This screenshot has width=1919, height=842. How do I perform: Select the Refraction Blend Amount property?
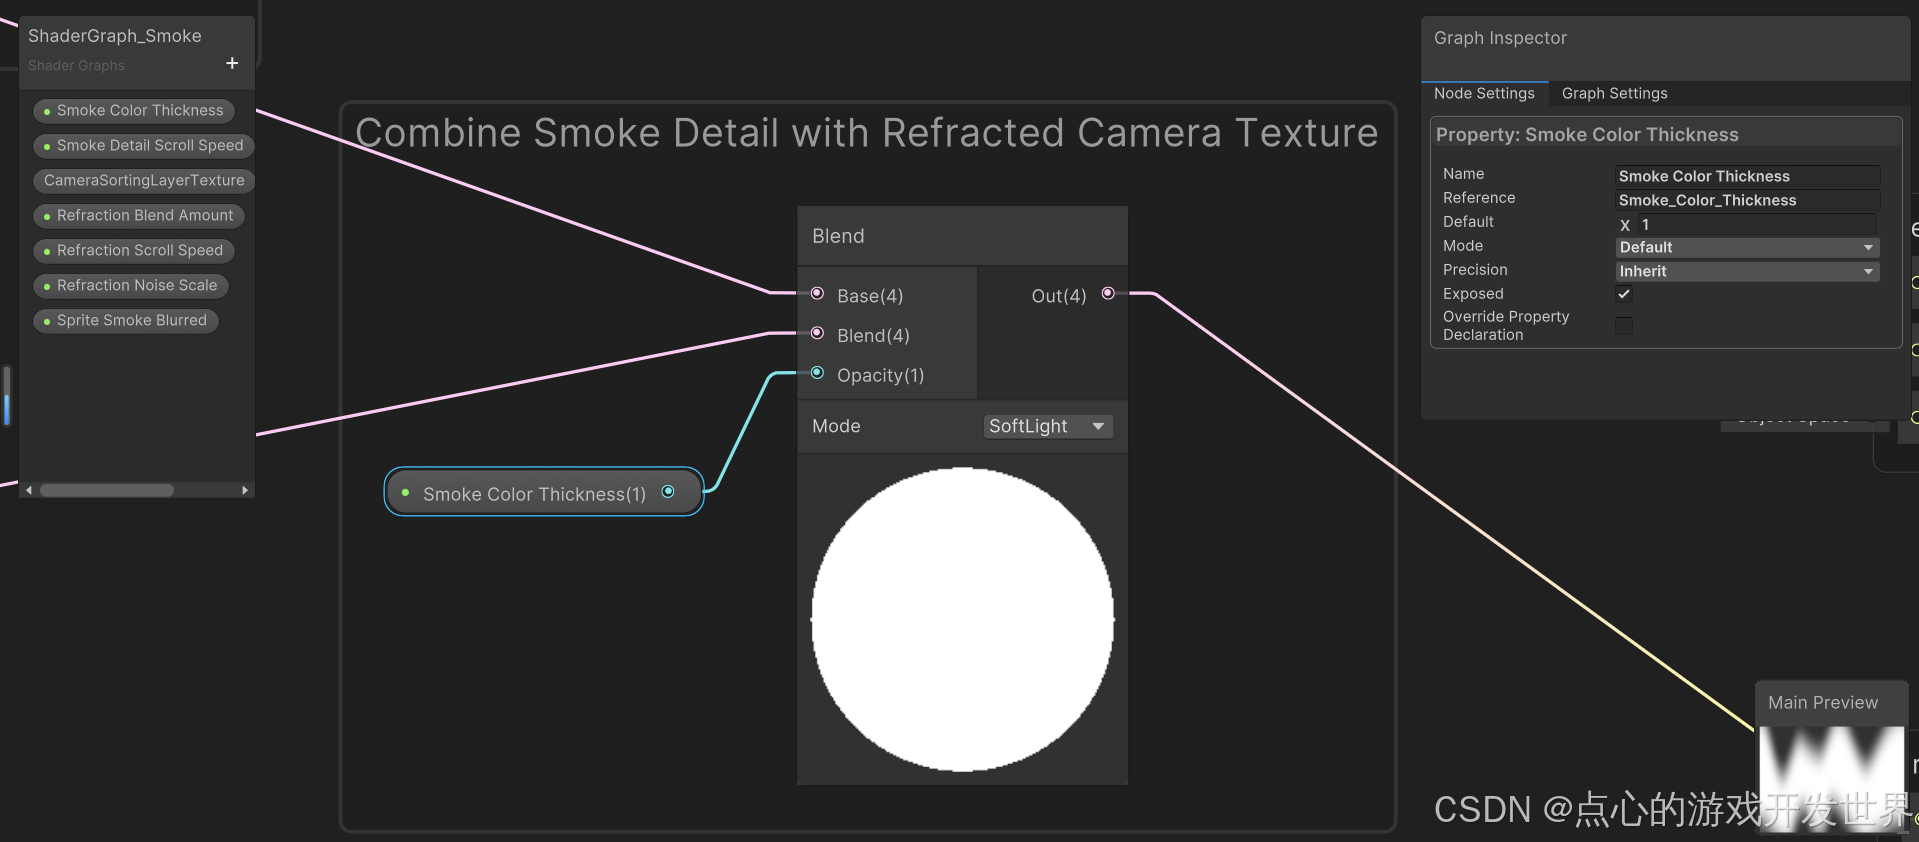tap(144, 215)
